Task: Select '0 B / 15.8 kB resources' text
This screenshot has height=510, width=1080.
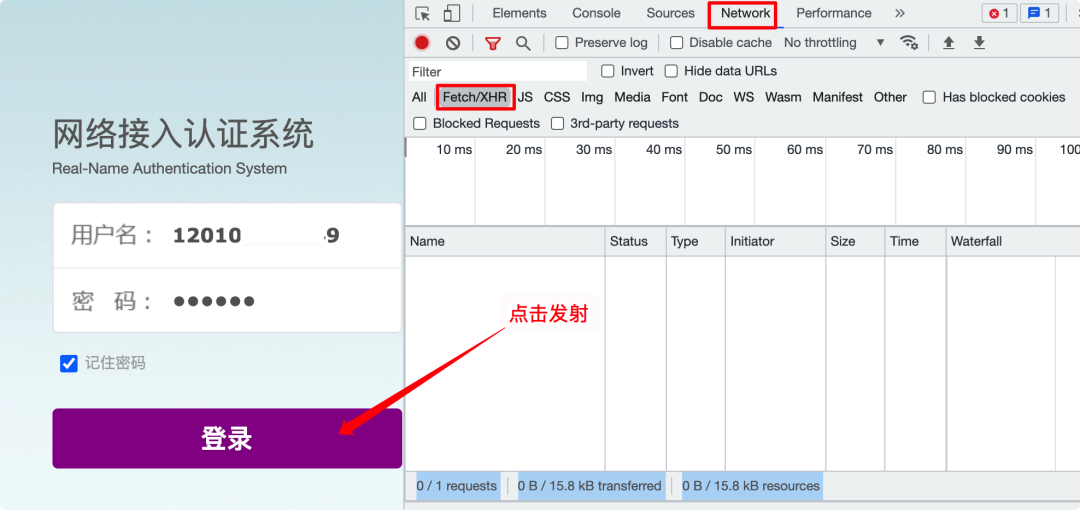Action: click(x=751, y=486)
